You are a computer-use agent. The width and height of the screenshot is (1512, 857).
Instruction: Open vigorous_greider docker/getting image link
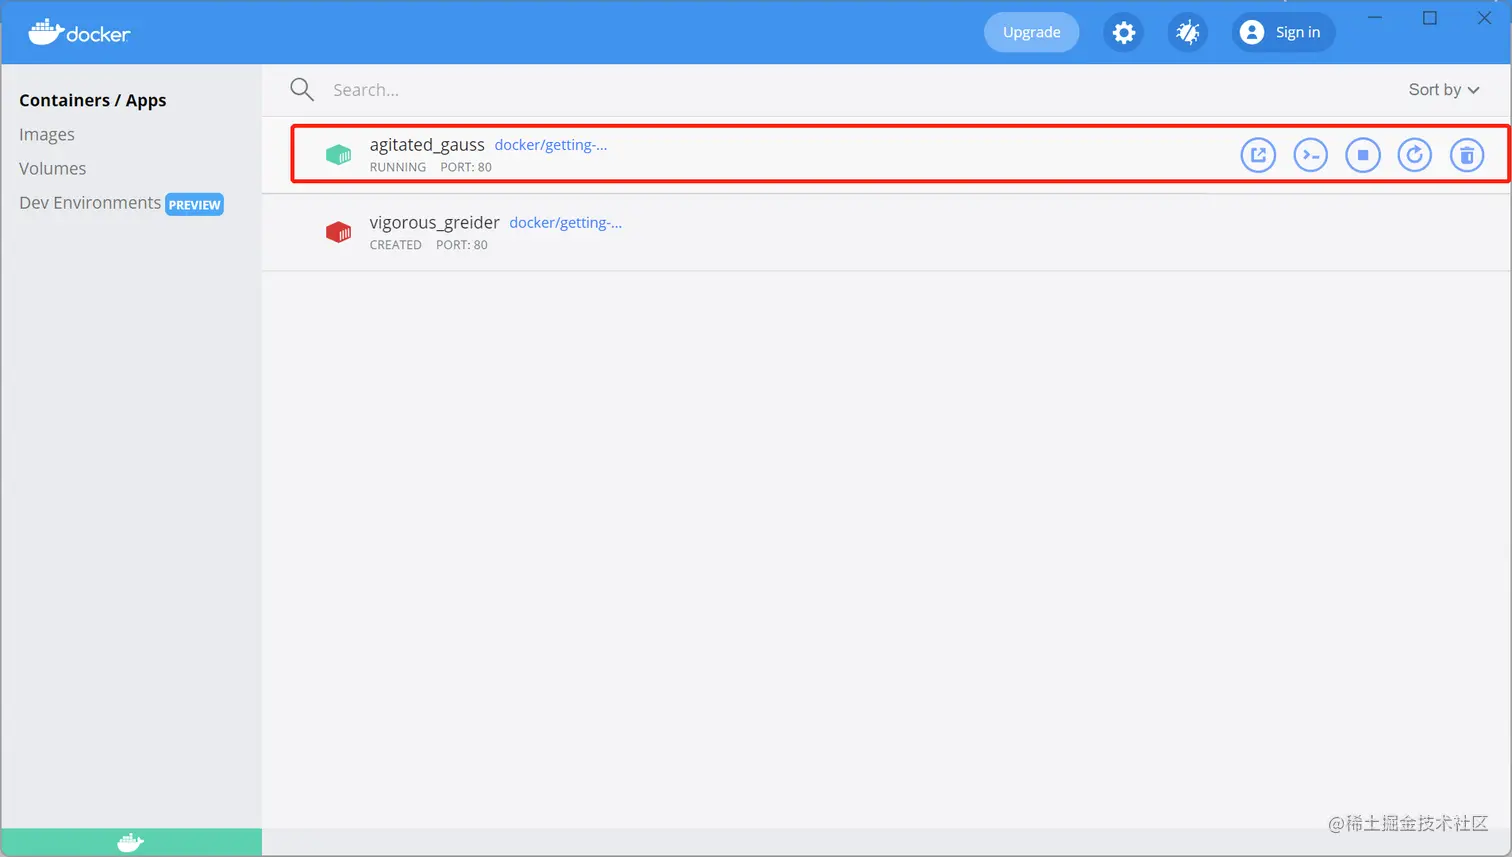[565, 223]
